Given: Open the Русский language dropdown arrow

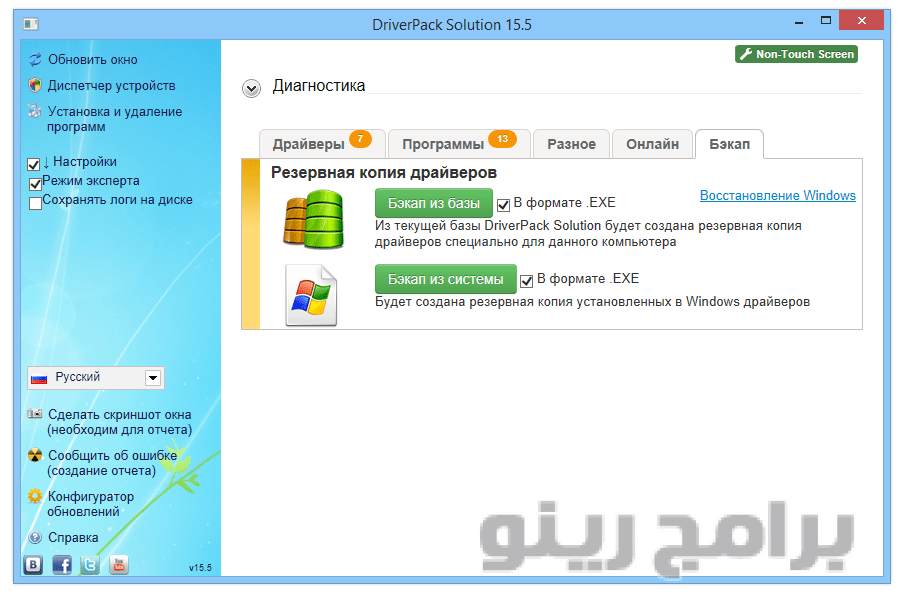Looking at the screenshot, I should (x=153, y=378).
